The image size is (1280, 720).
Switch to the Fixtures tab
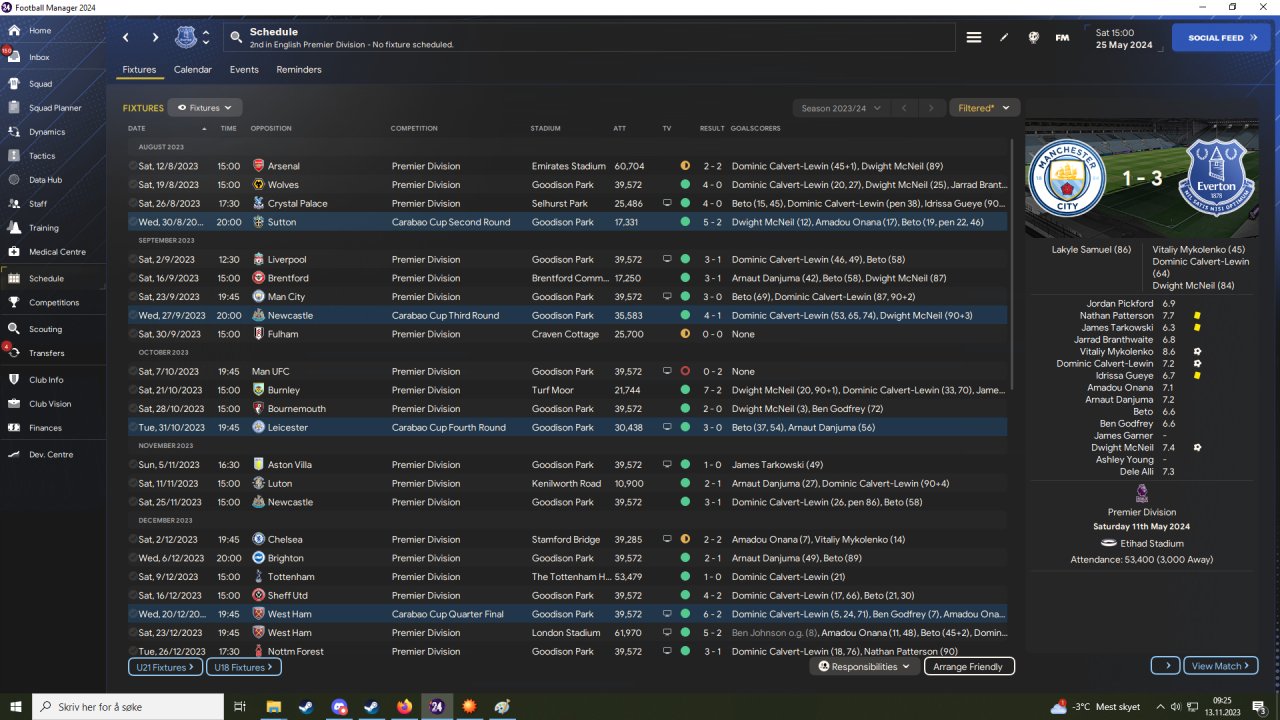139,70
